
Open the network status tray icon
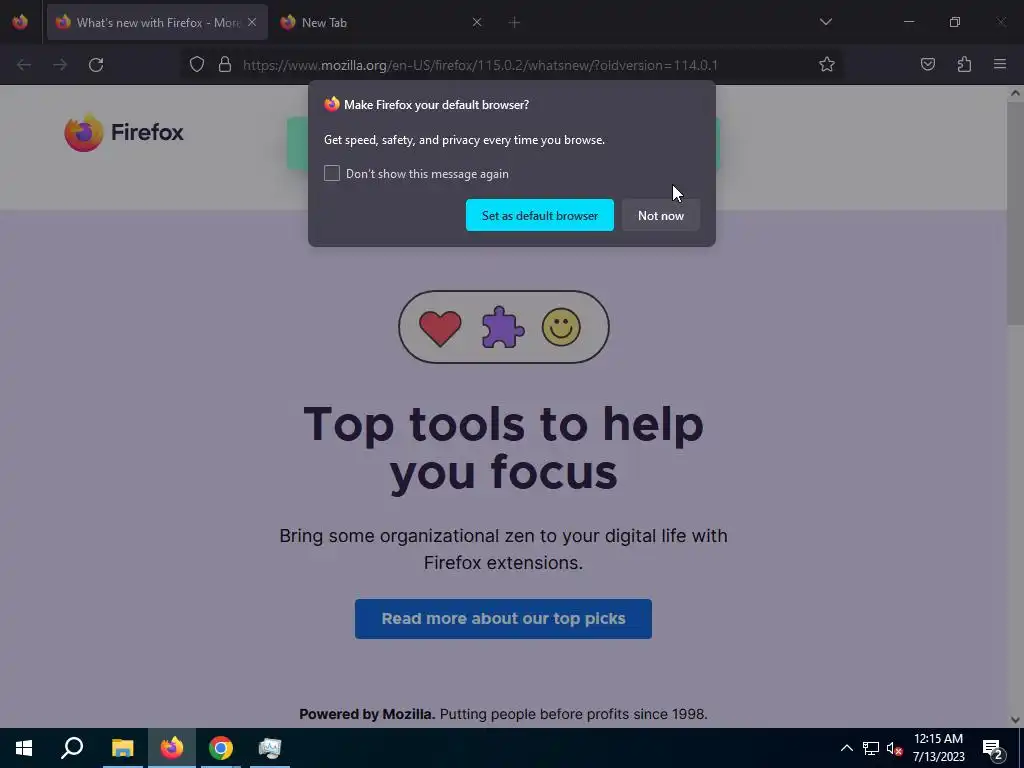[871, 748]
